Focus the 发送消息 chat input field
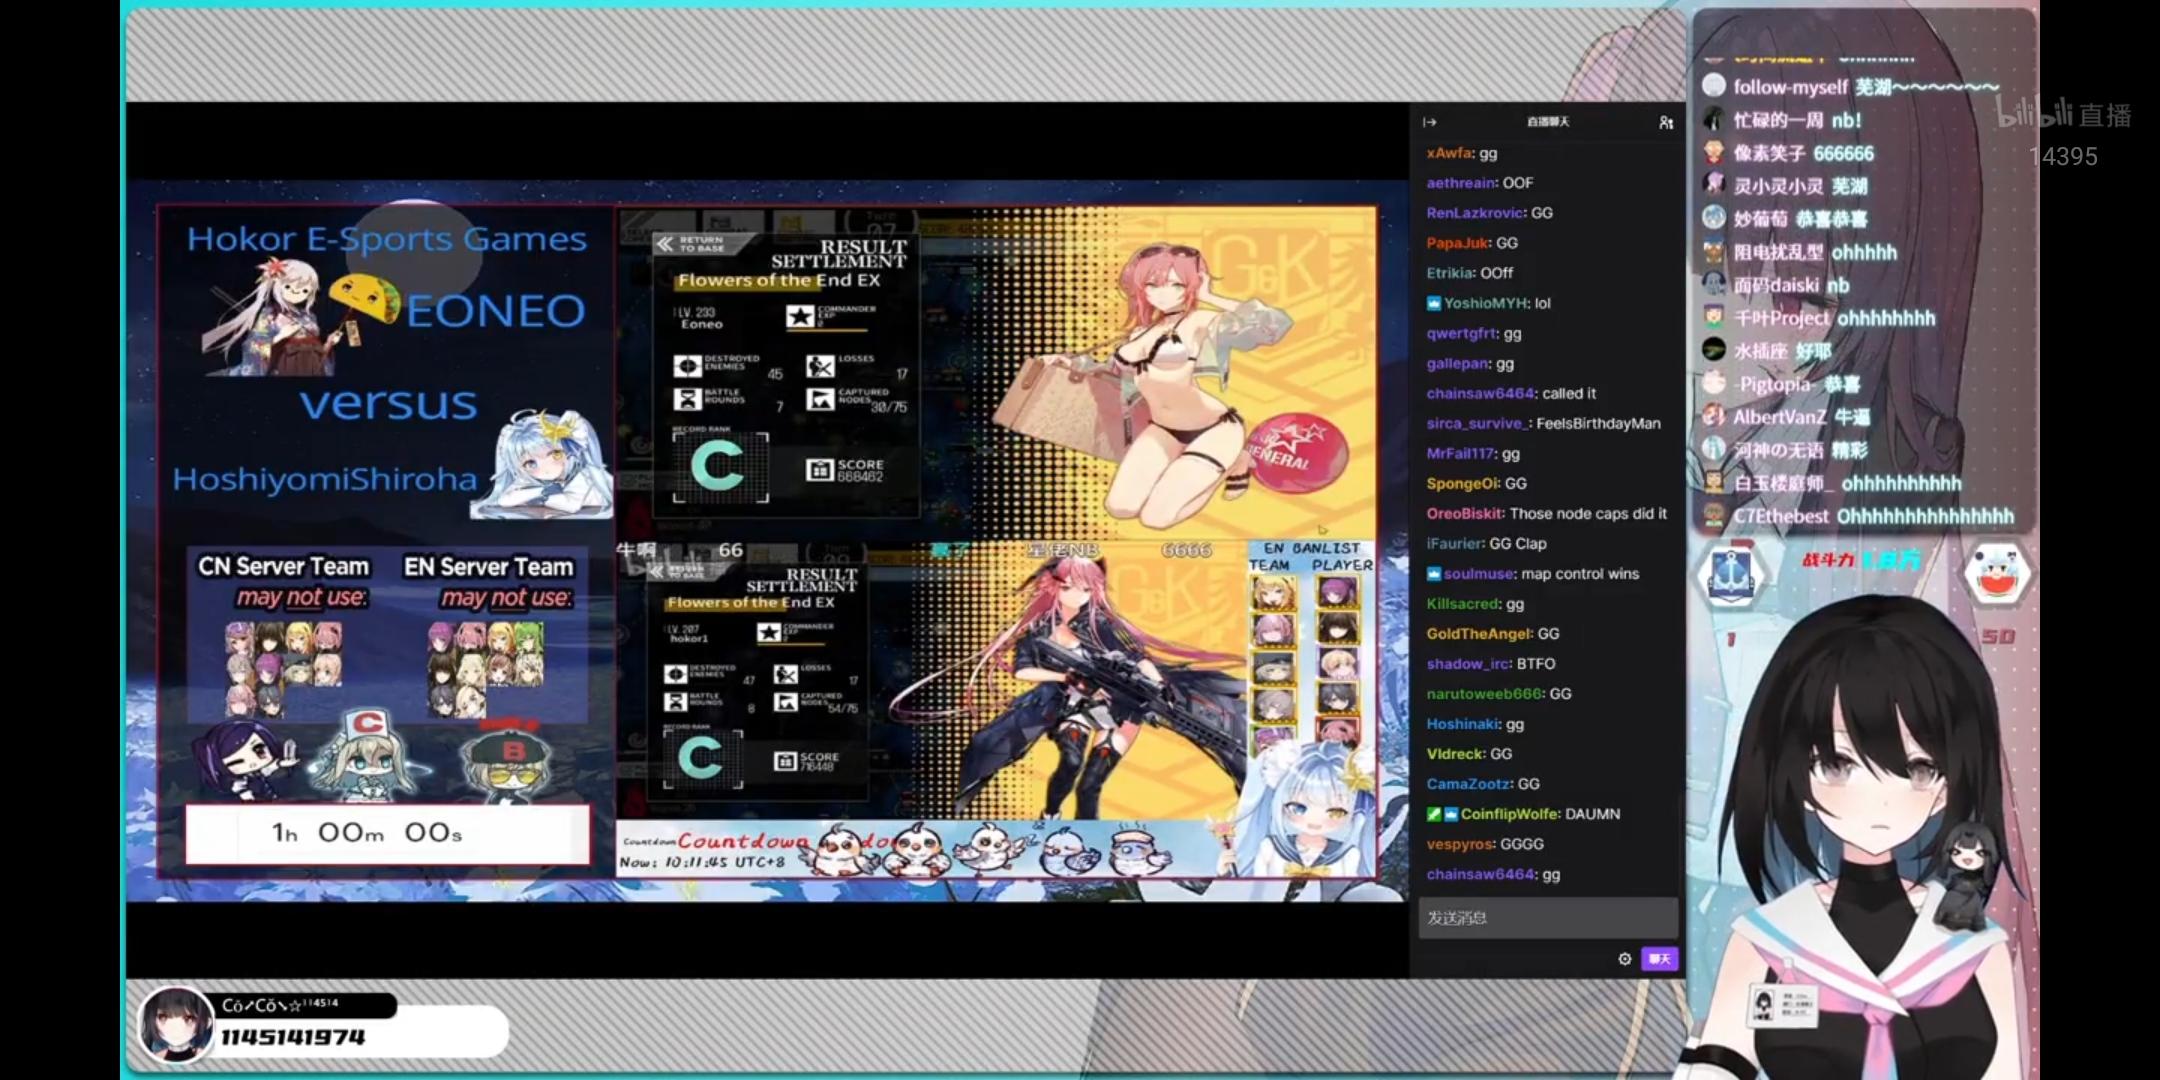This screenshot has height=1080, width=2160. (x=1547, y=918)
